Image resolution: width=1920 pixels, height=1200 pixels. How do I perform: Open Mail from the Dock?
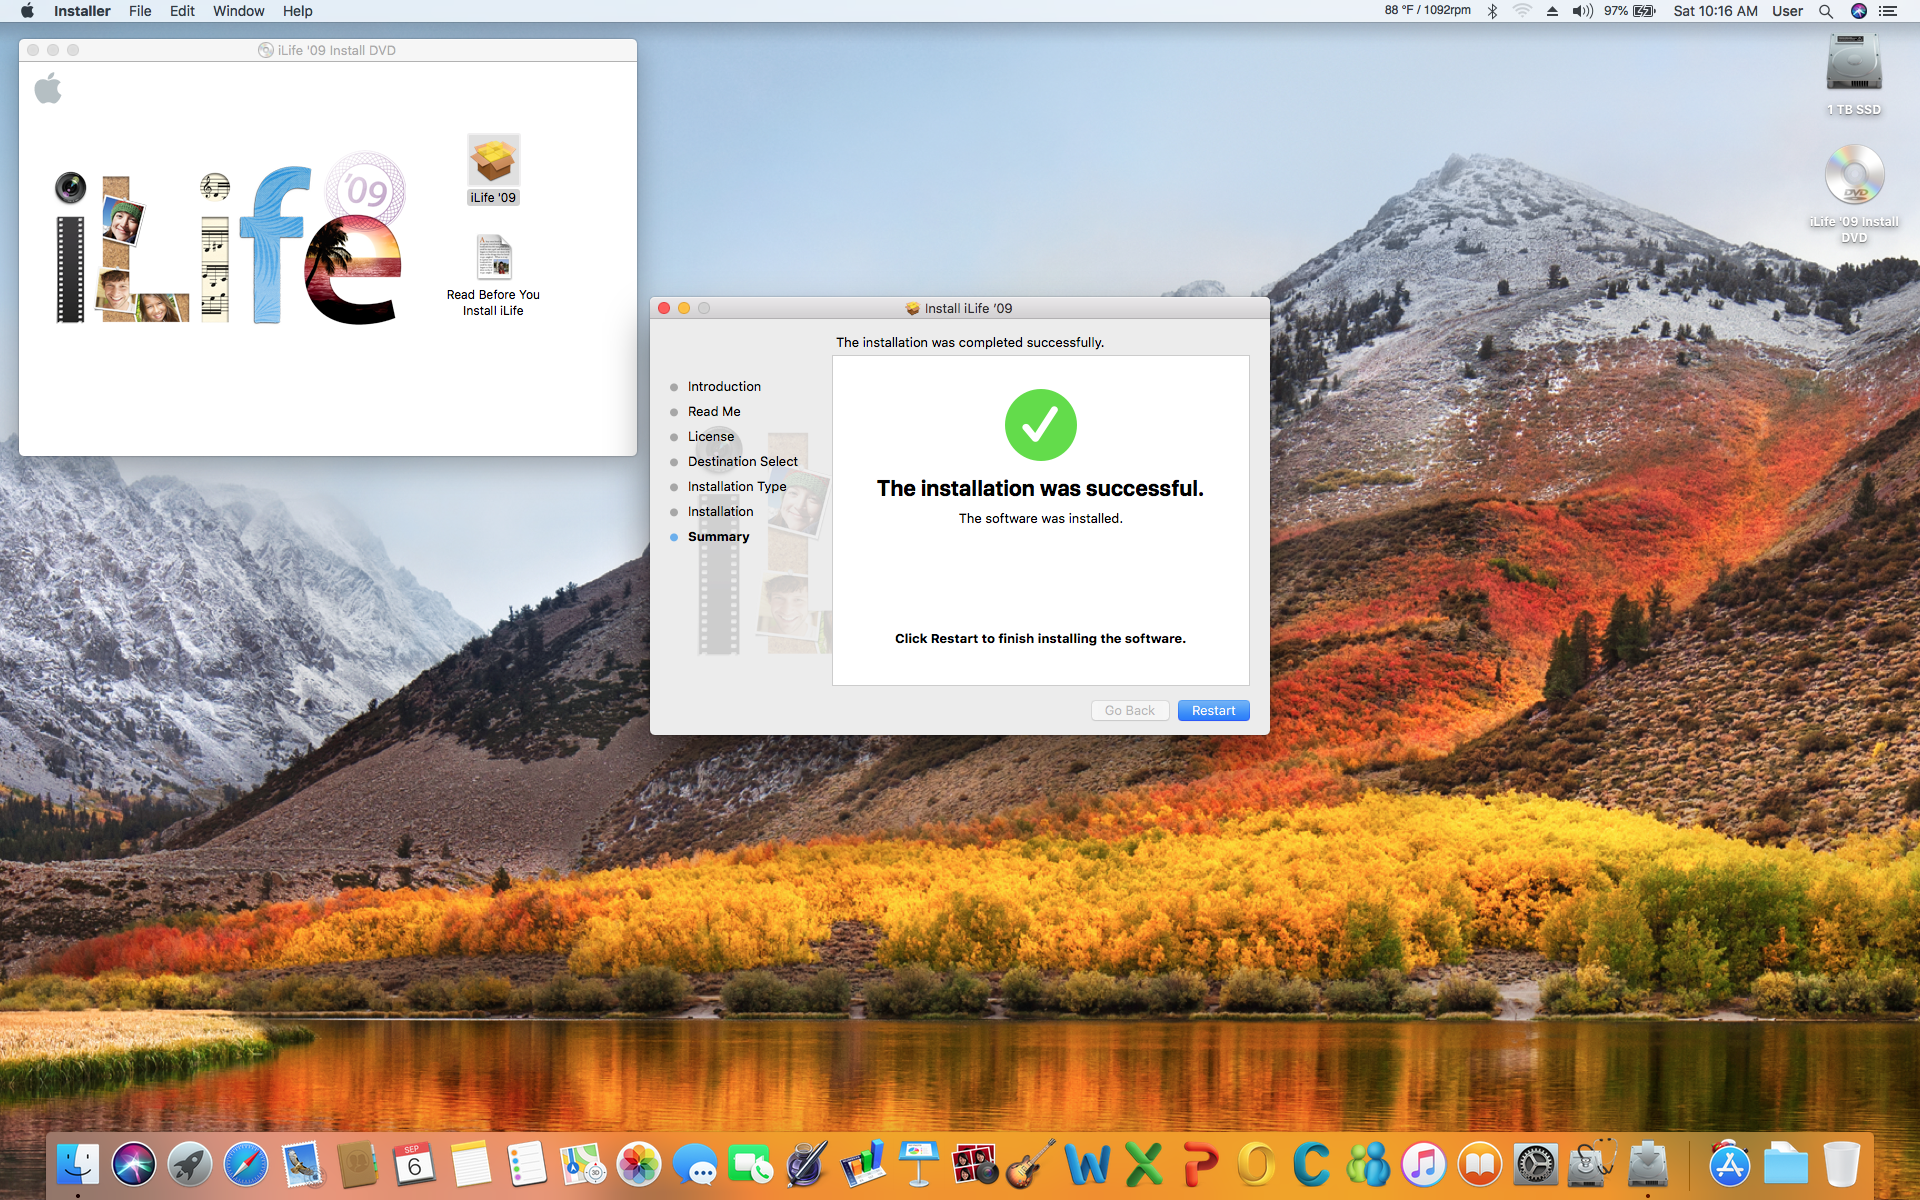302,1164
